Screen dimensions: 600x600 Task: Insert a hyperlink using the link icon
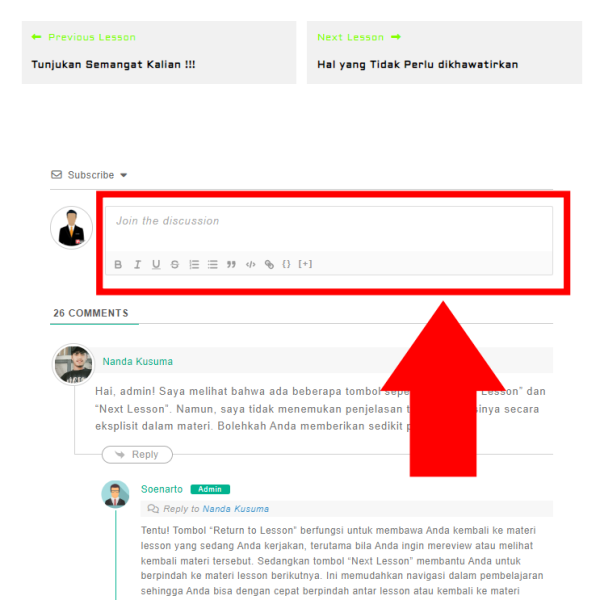(269, 264)
